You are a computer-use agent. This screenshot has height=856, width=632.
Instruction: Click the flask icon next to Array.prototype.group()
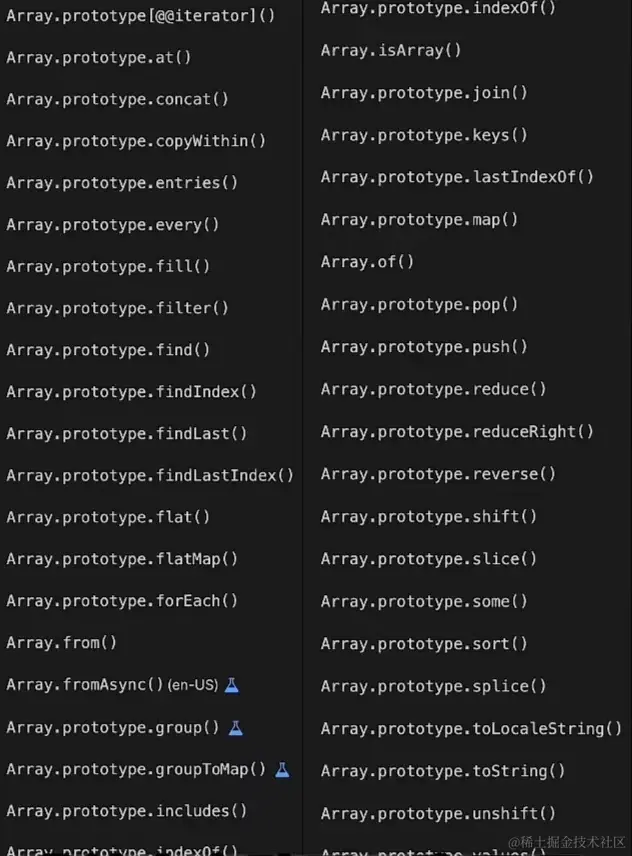point(236,727)
